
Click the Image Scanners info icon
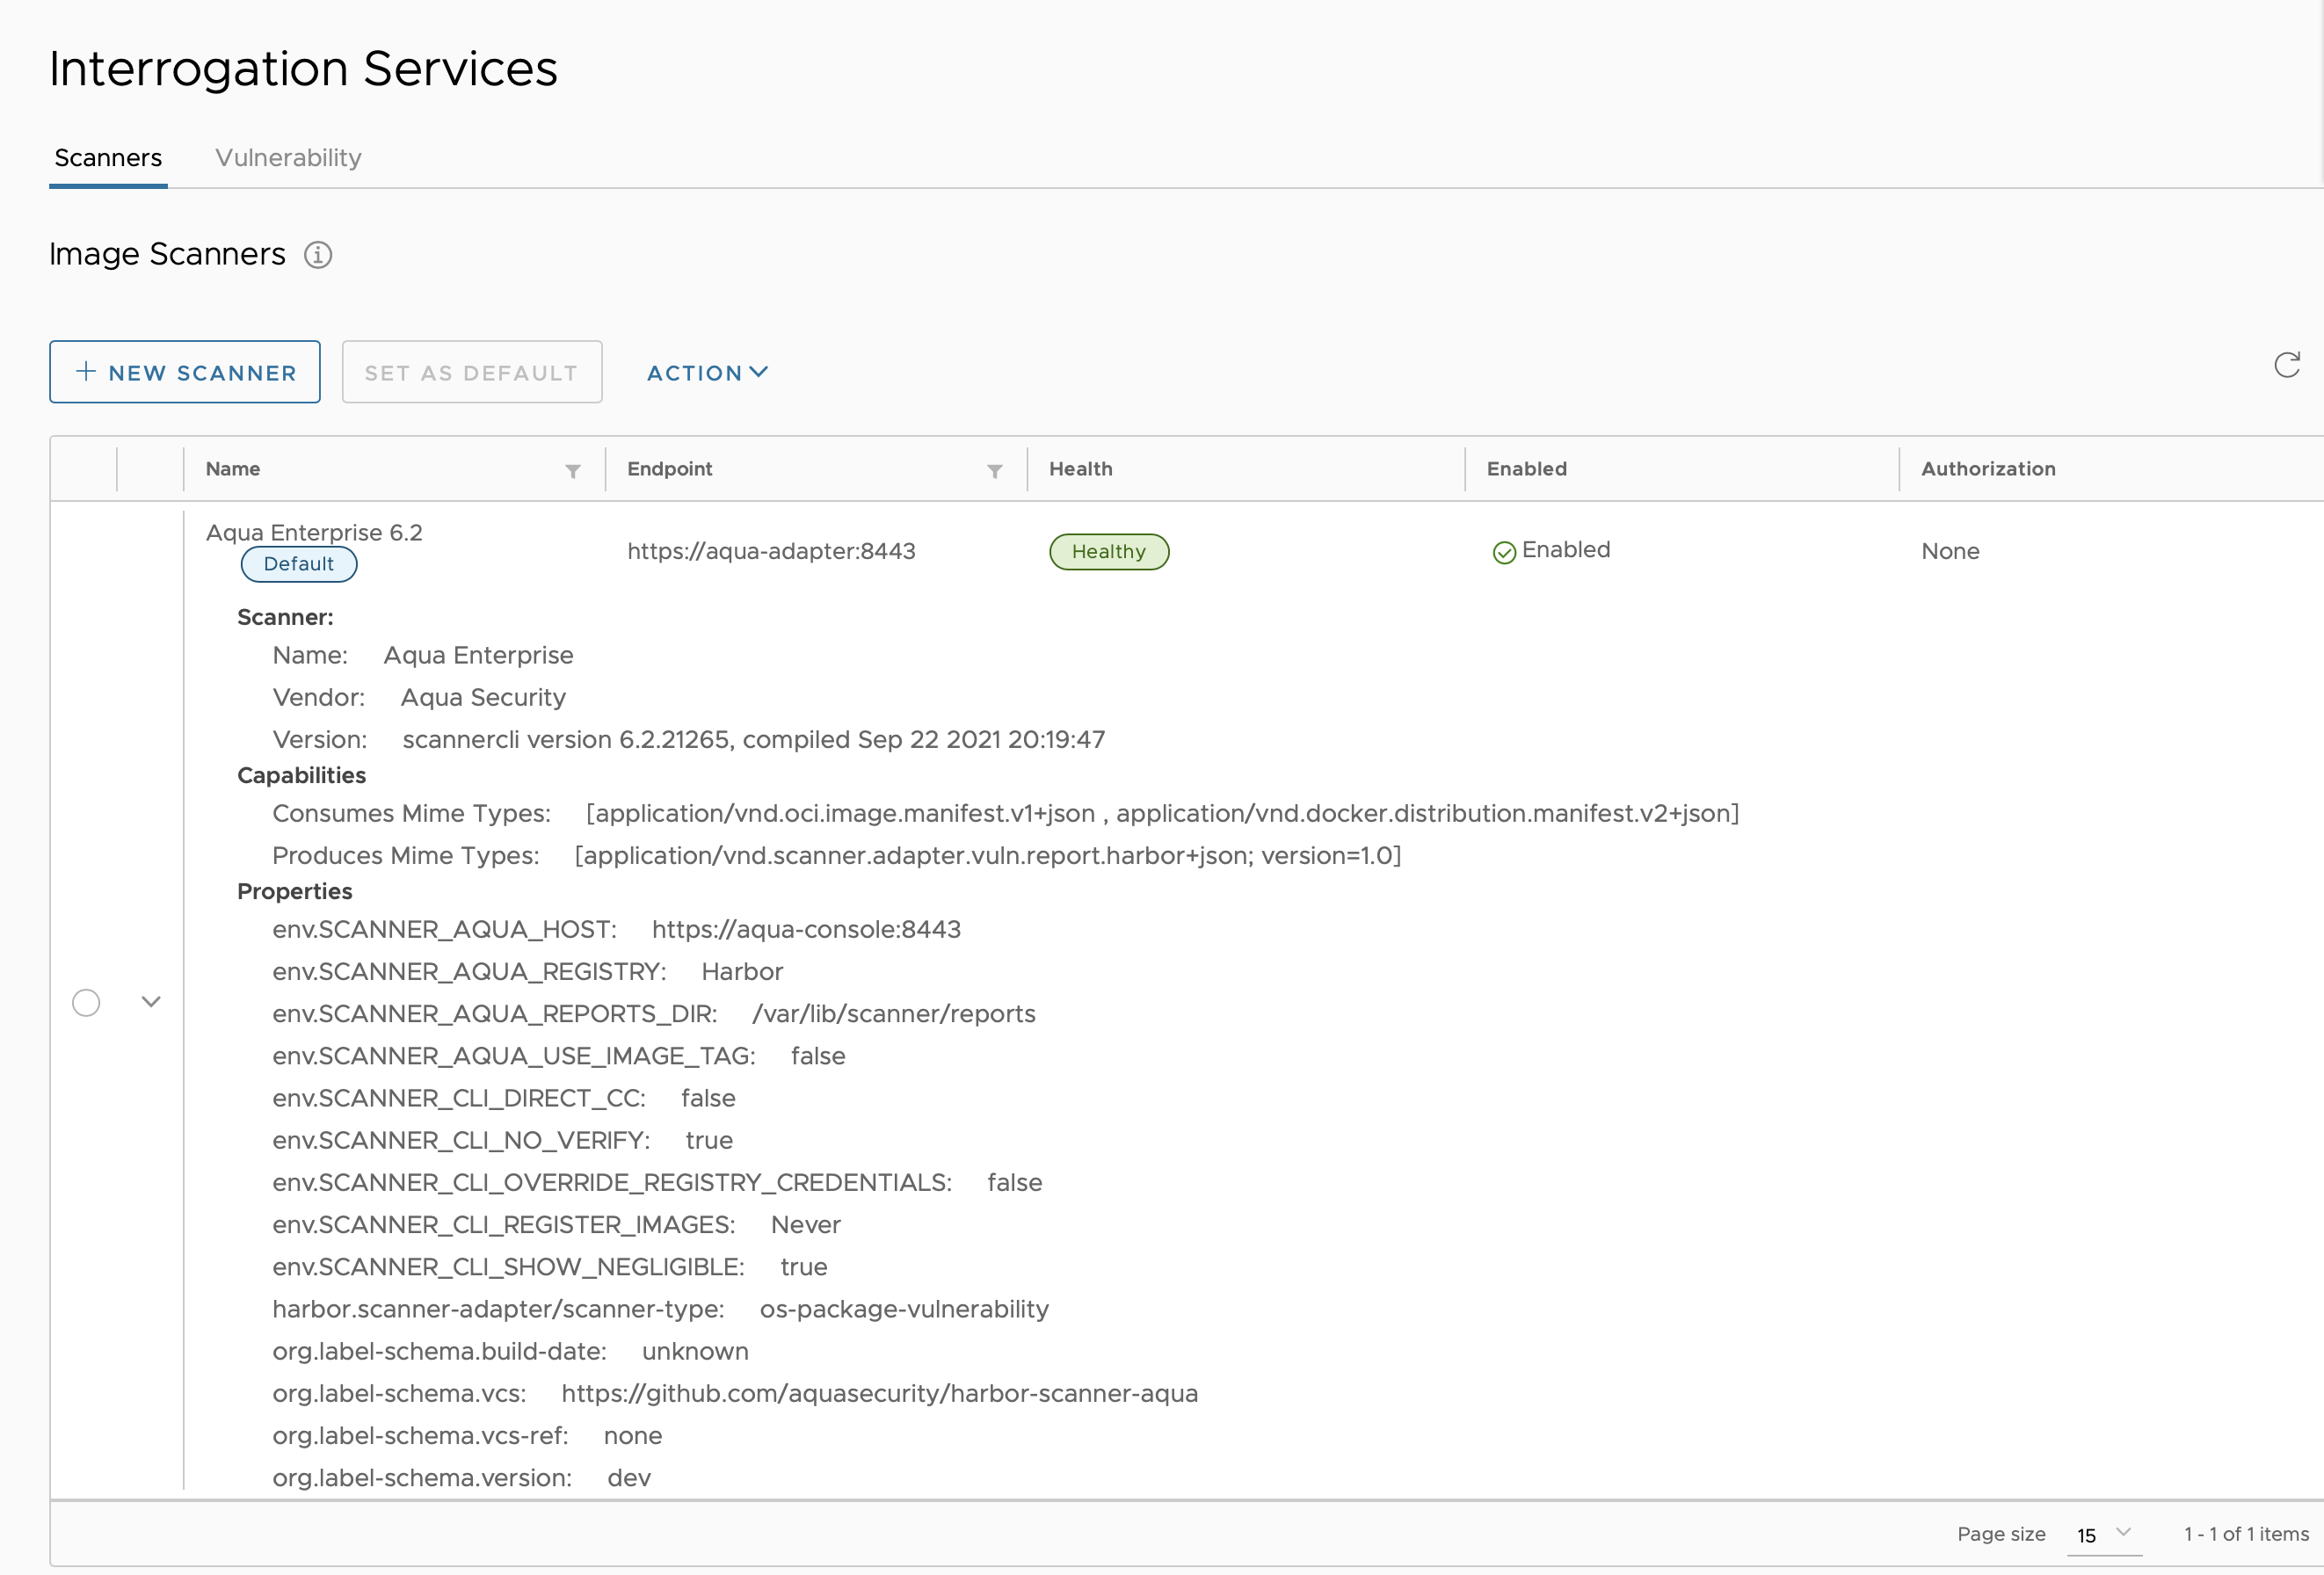pos(318,255)
